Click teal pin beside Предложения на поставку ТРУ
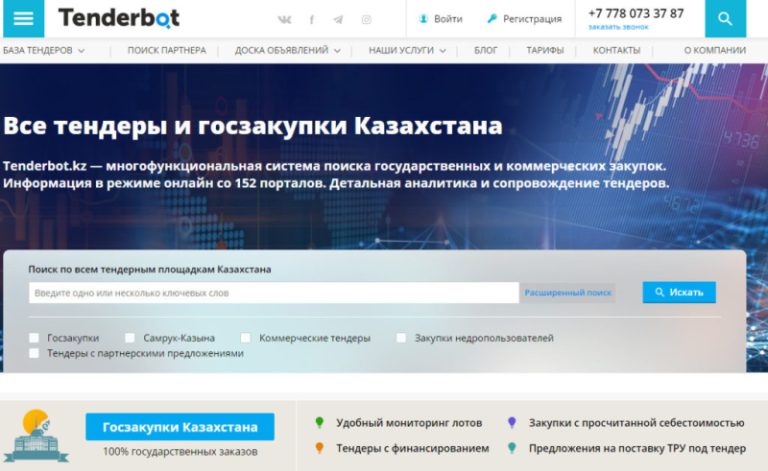The image size is (768, 471). tap(512, 448)
